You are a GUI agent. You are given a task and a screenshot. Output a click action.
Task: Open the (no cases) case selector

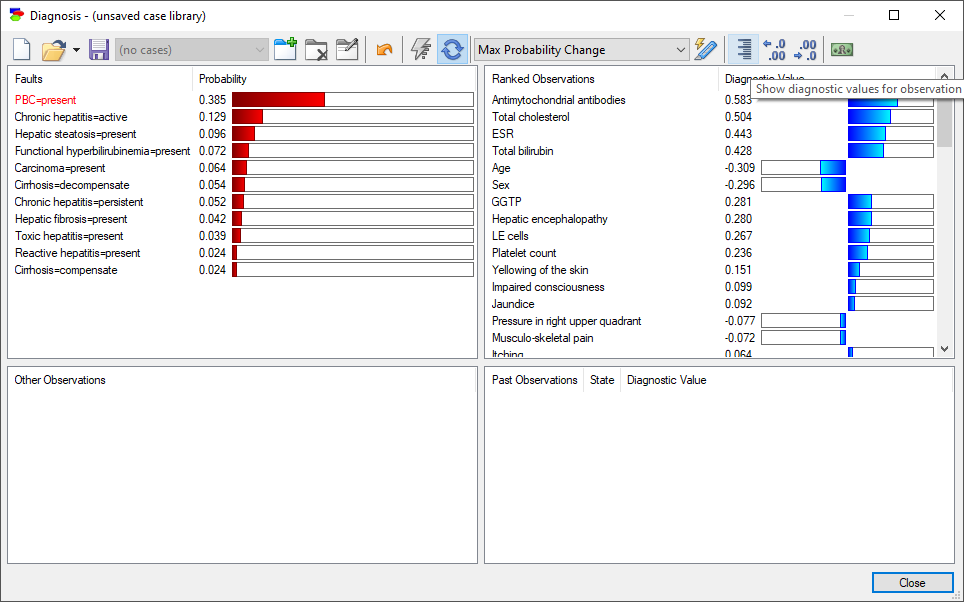pos(190,49)
